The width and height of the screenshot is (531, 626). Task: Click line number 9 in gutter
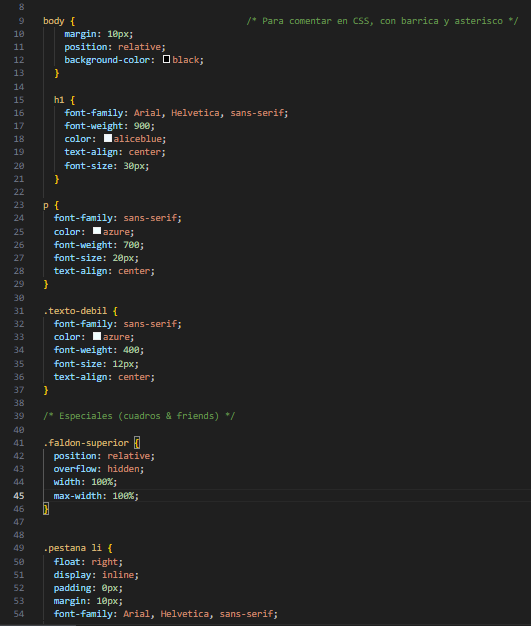tap(21, 21)
